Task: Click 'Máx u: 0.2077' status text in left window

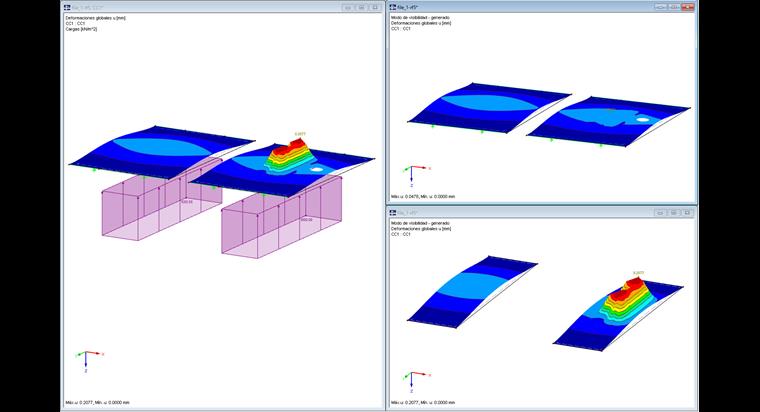Action: [79, 403]
